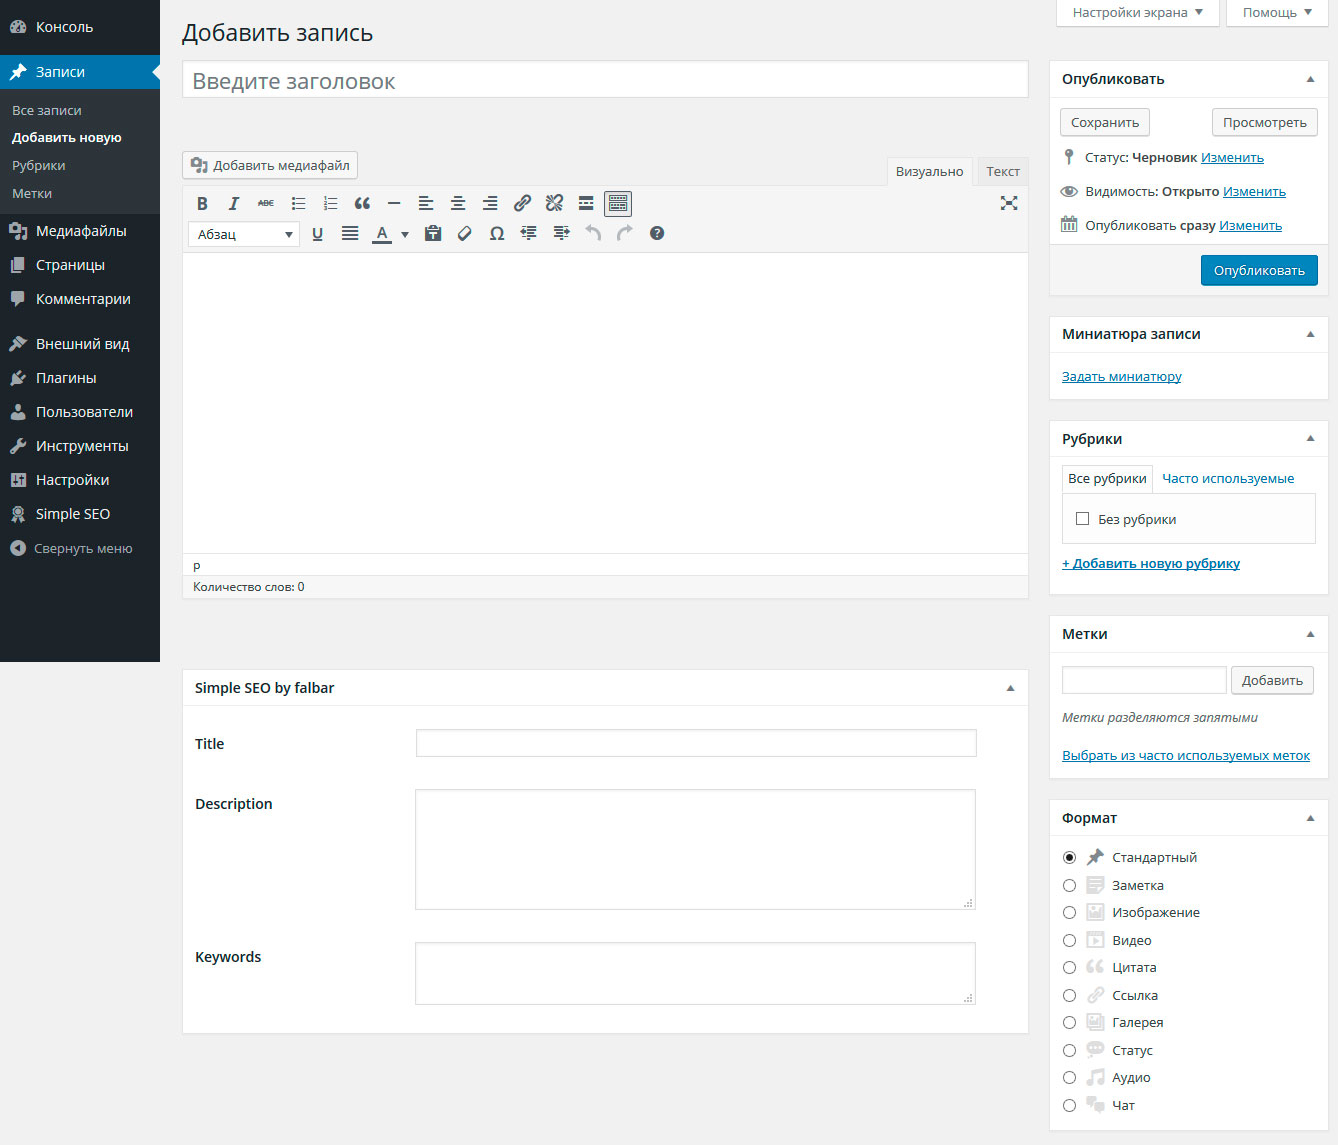This screenshot has height=1145, width=1338.
Task: Toggle bold formatting in editor toolbar
Action: pyautogui.click(x=202, y=203)
